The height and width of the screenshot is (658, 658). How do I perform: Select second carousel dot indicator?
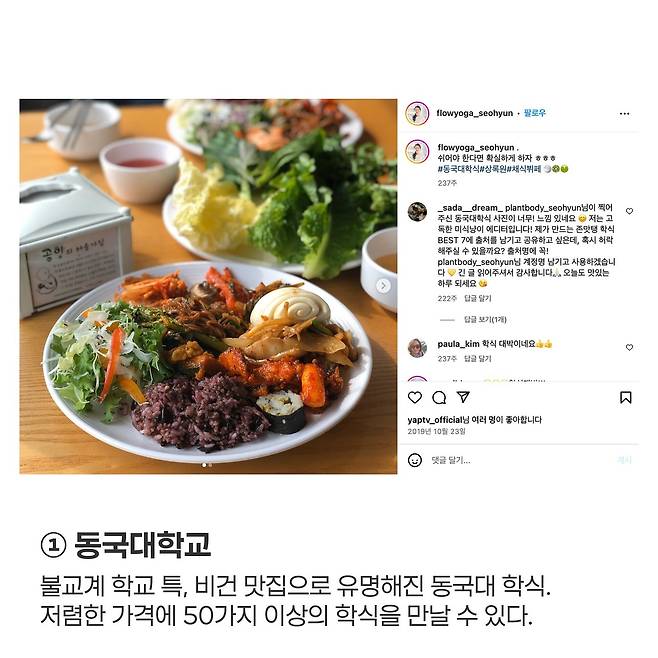(x=210, y=465)
